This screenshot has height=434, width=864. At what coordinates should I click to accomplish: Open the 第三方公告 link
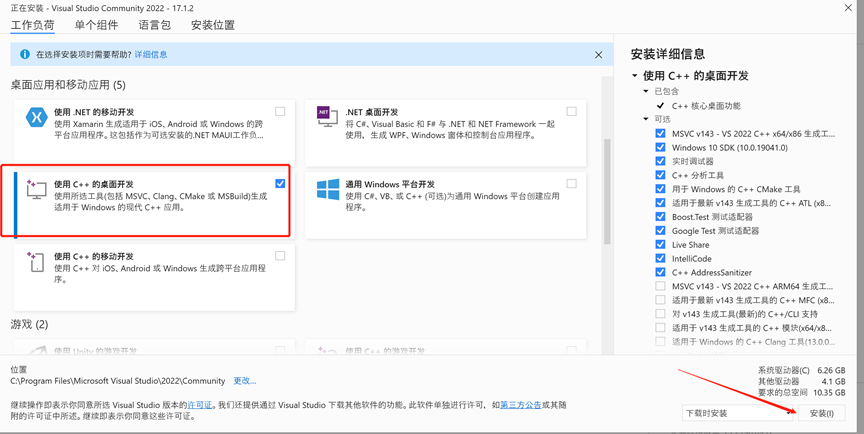point(521,405)
